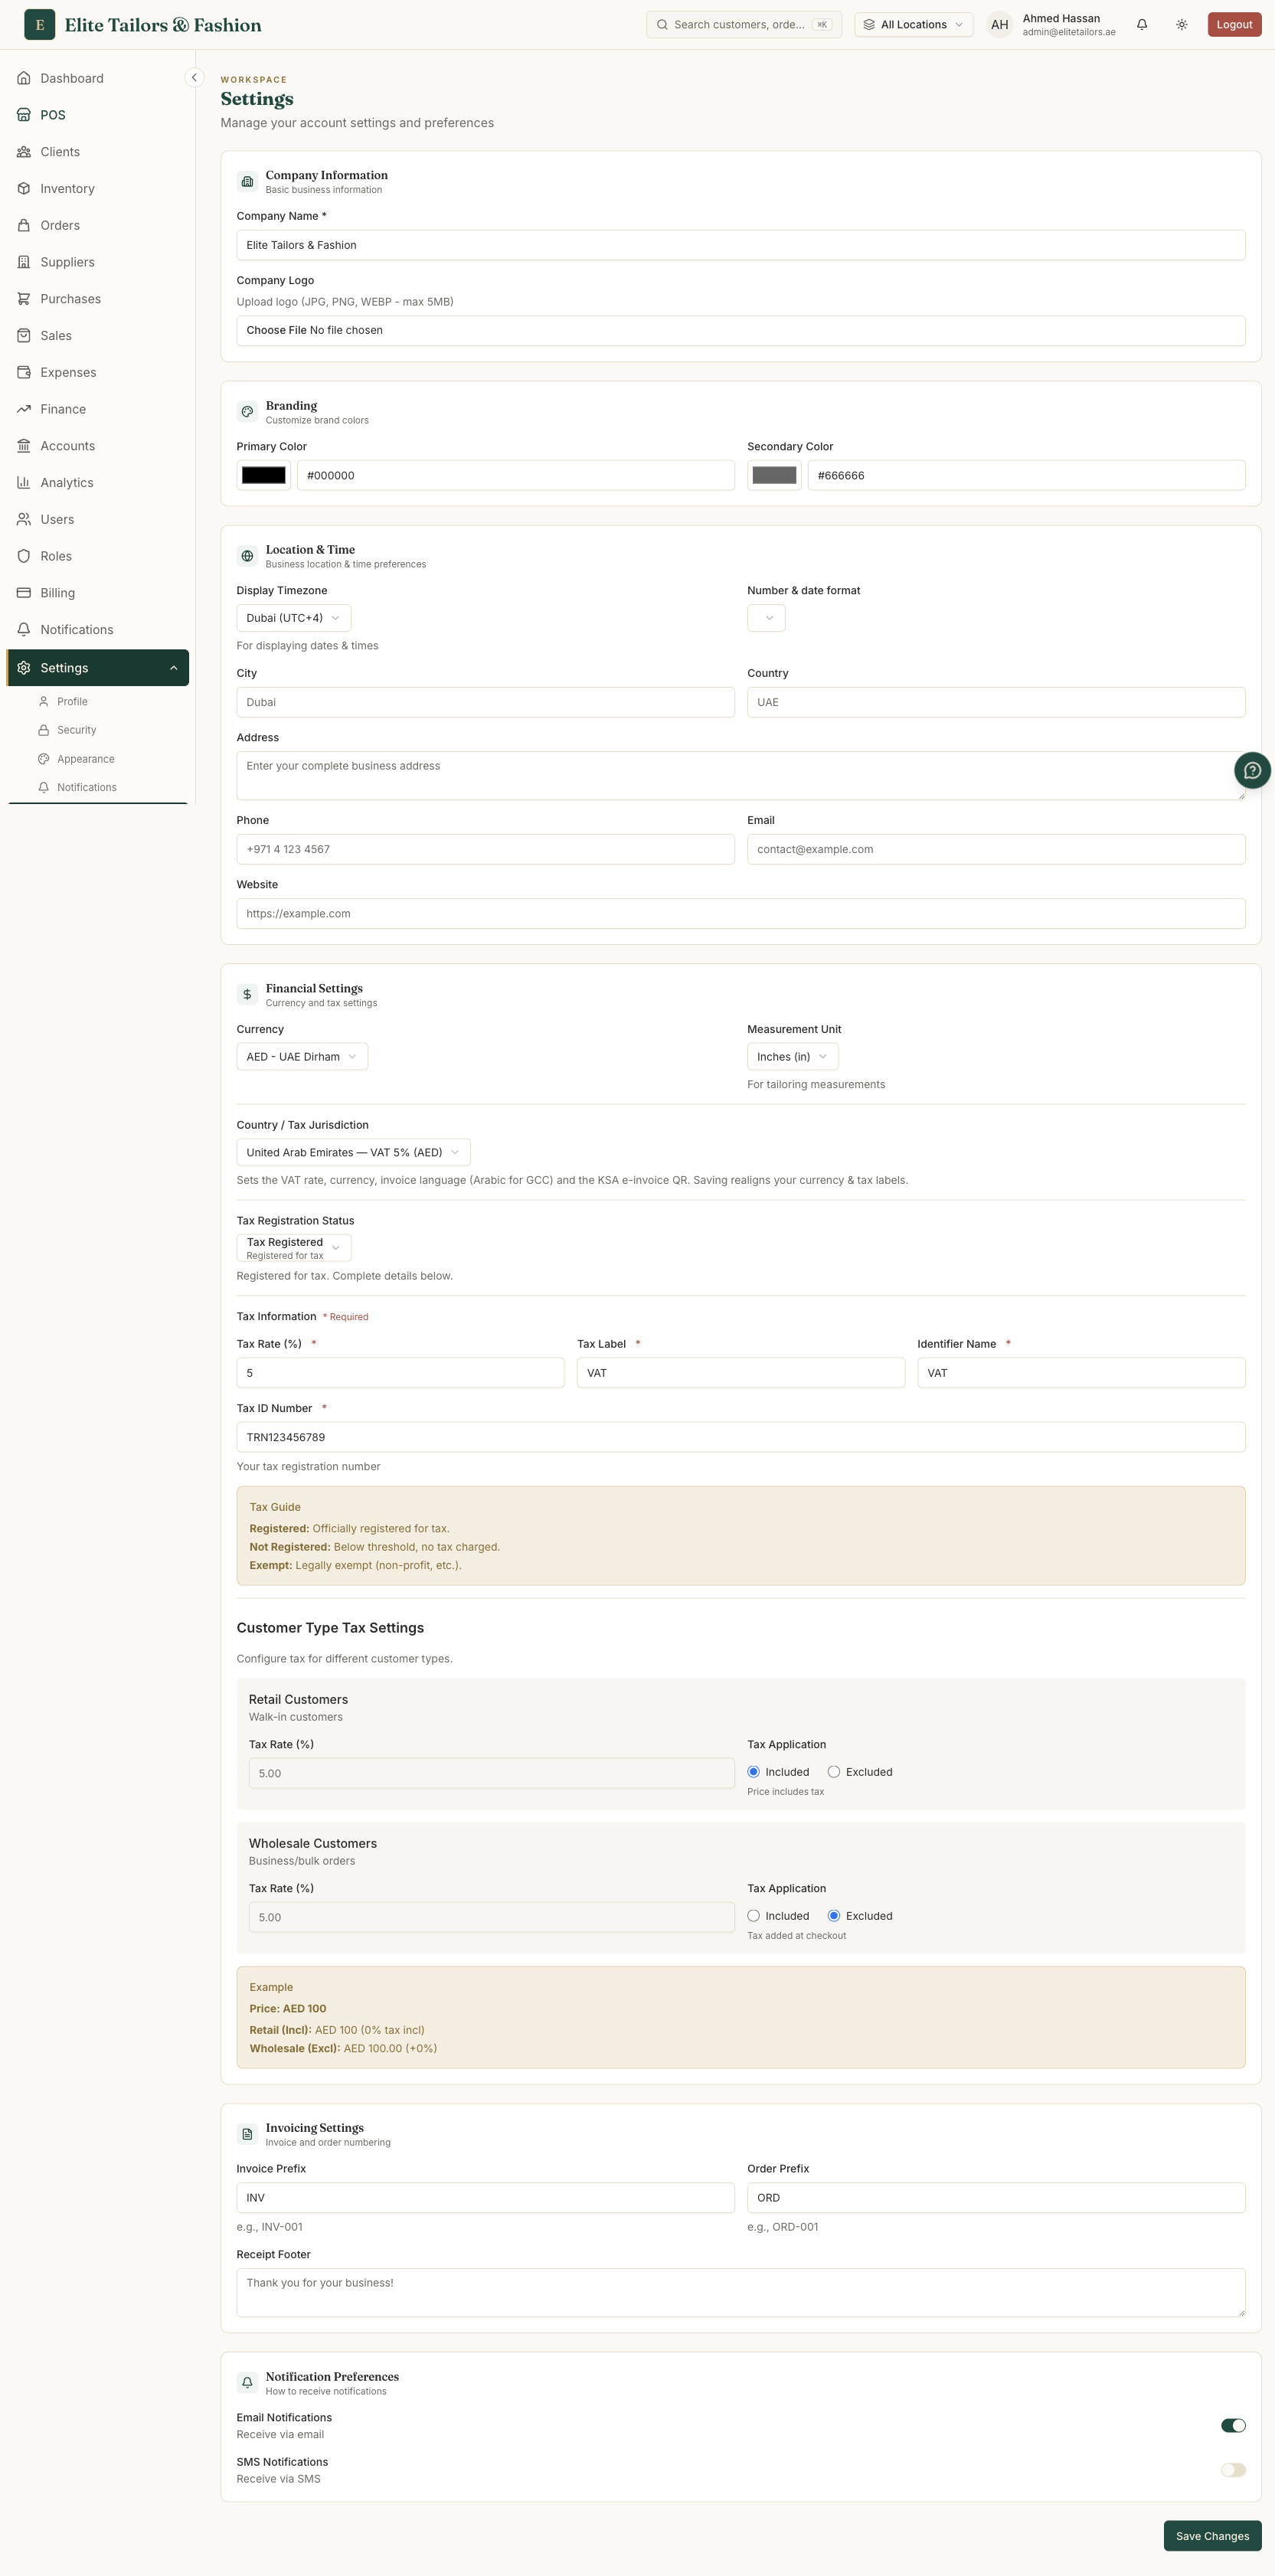Image resolution: width=1275 pixels, height=2576 pixels.
Task: Click the Accounts bank icon
Action: [24, 446]
